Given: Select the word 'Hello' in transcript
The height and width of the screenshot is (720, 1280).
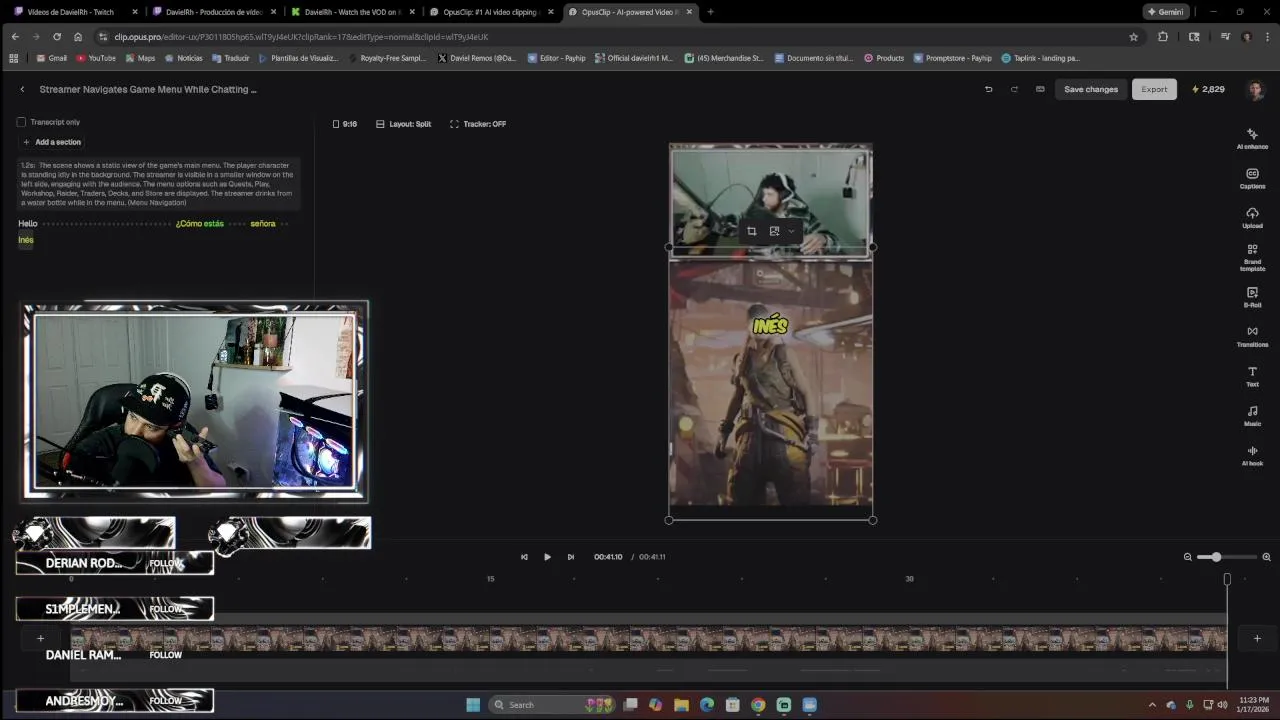Looking at the screenshot, I should click(28, 224).
